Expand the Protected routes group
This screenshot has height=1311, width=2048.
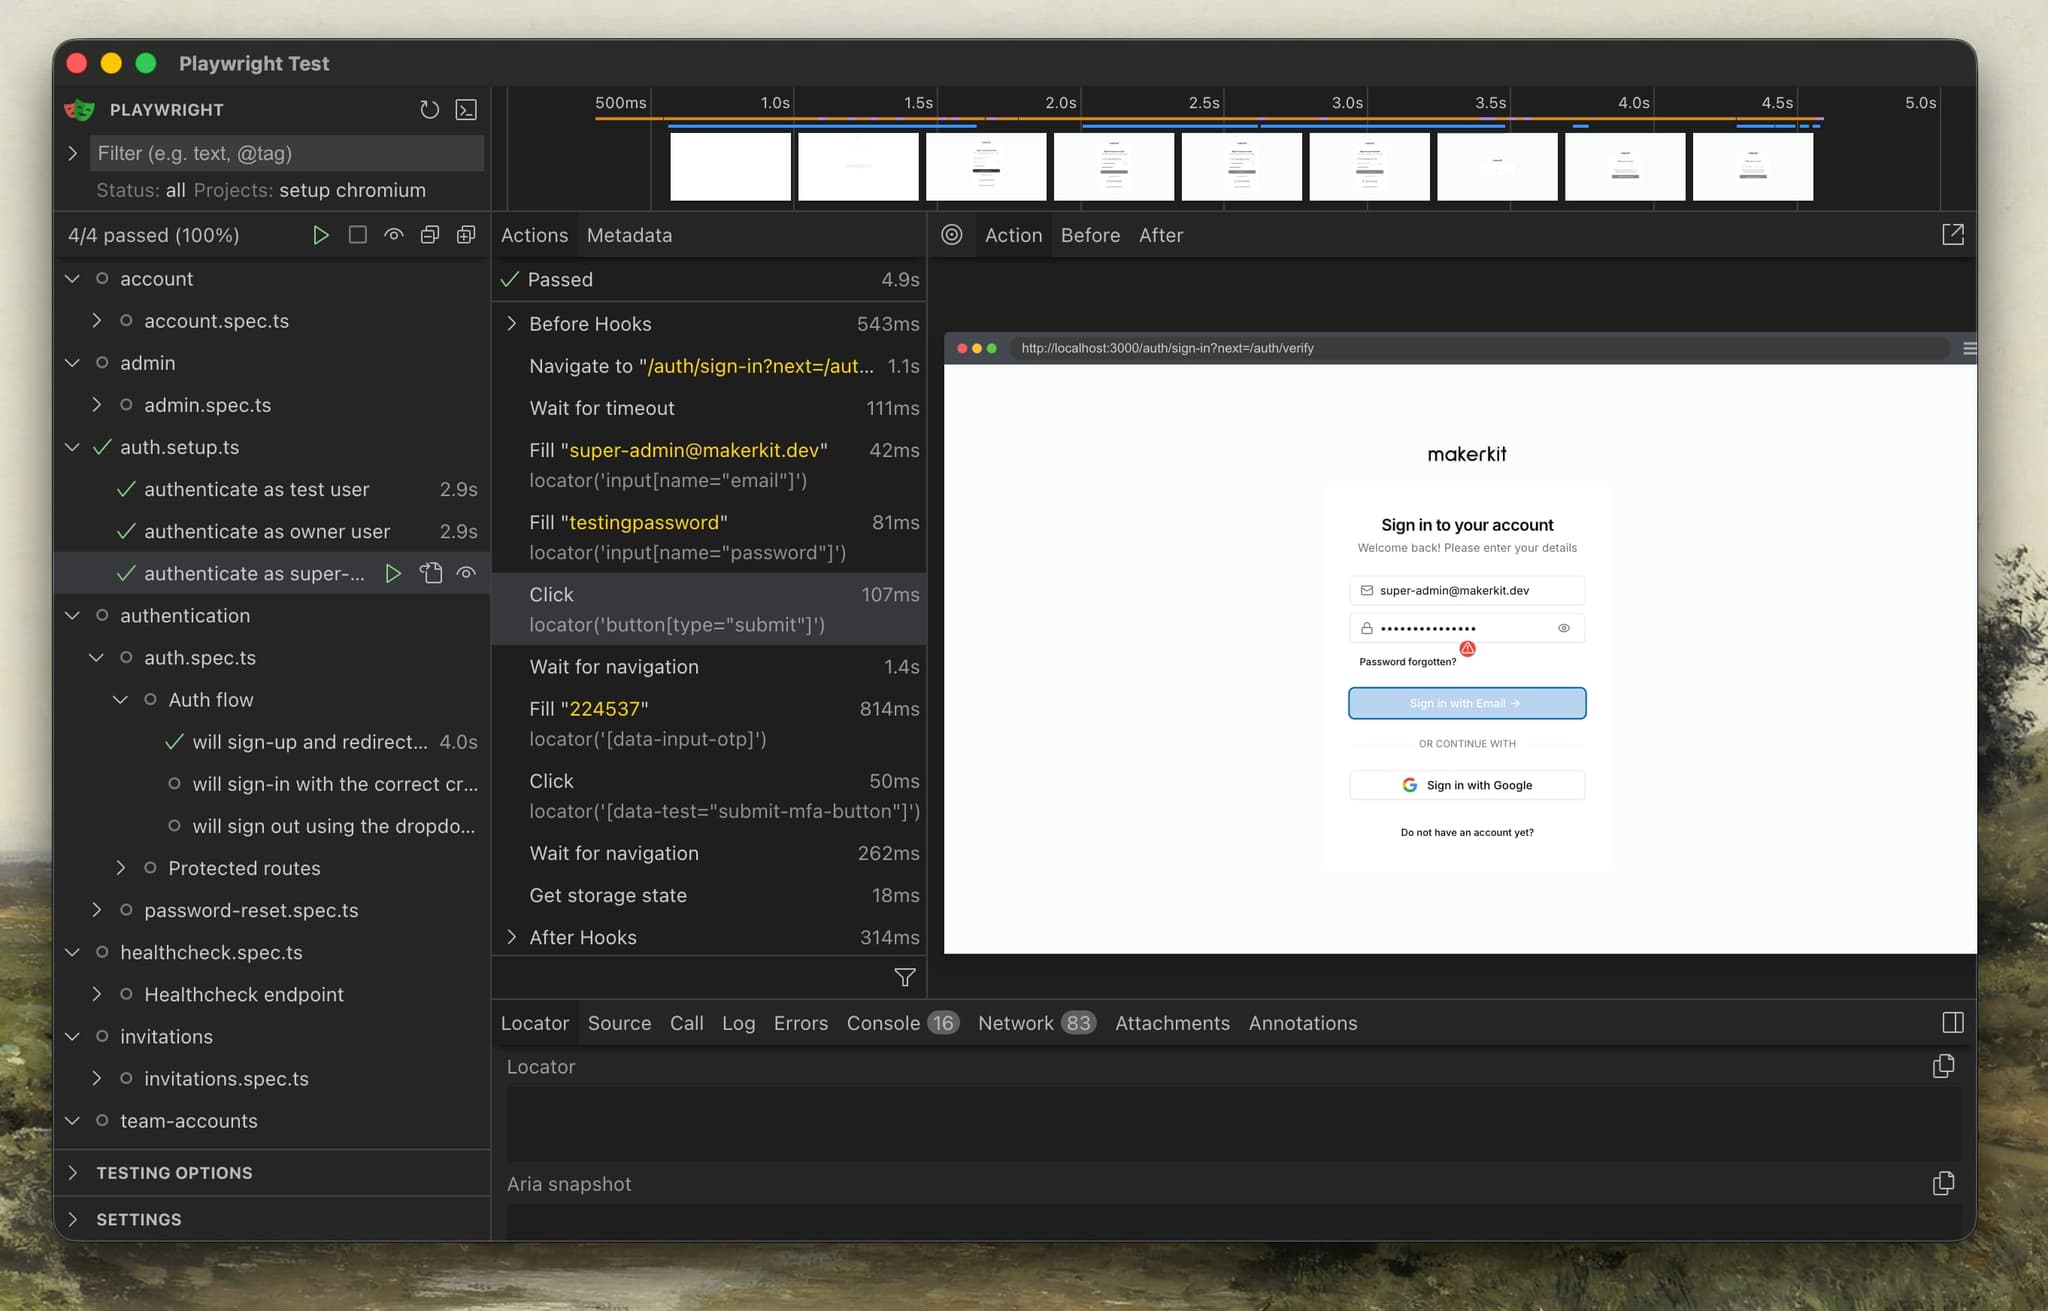pyautogui.click(x=121, y=868)
